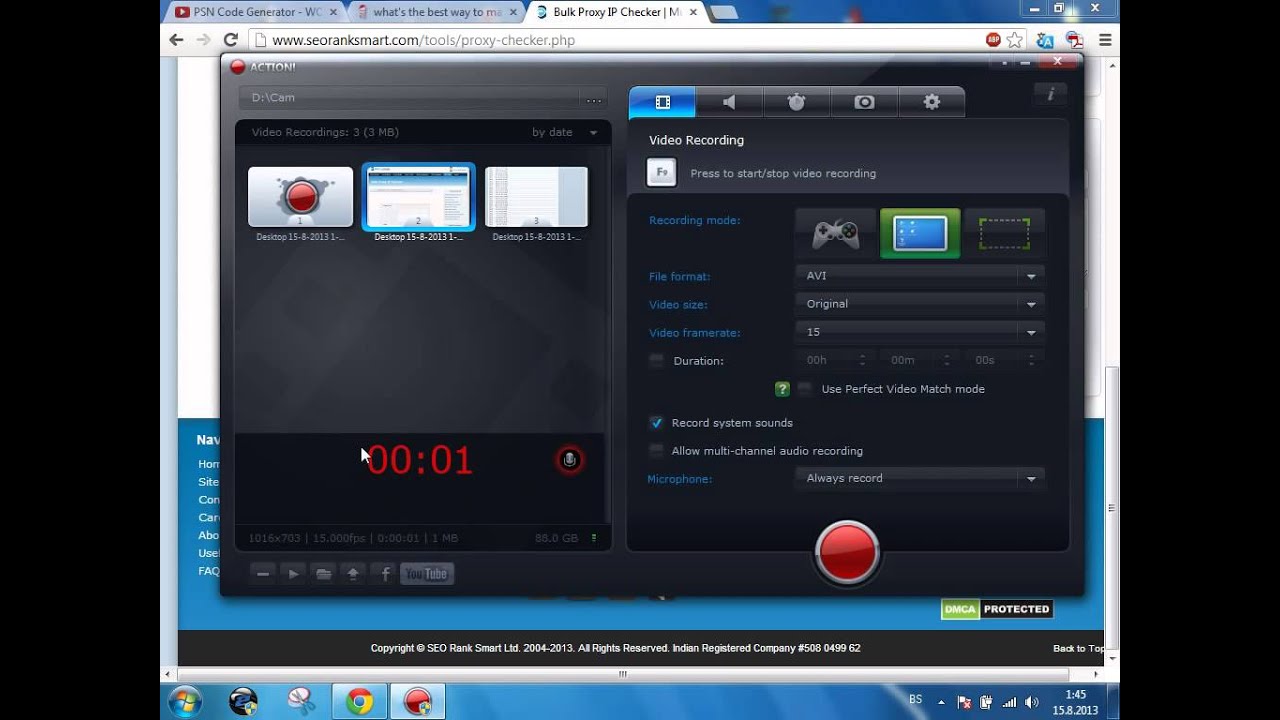Open the audio speaker tab

(729, 102)
